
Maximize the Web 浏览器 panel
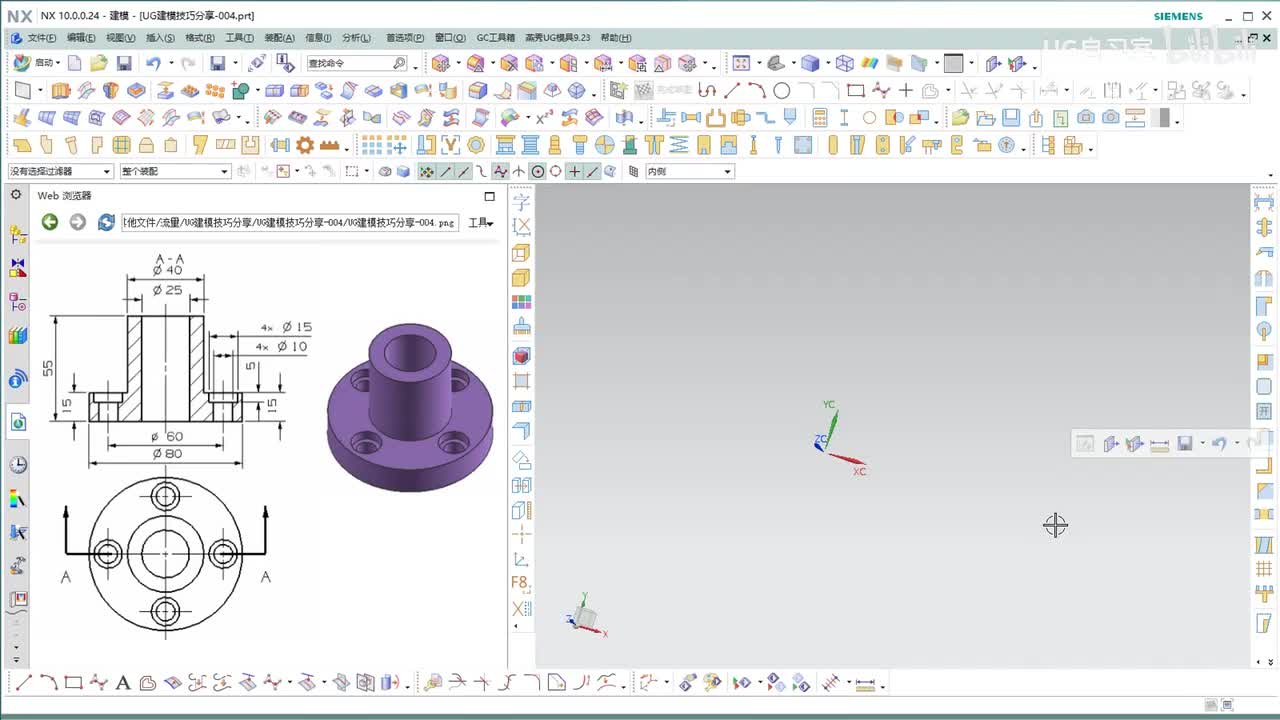click(x=489, y=196)
